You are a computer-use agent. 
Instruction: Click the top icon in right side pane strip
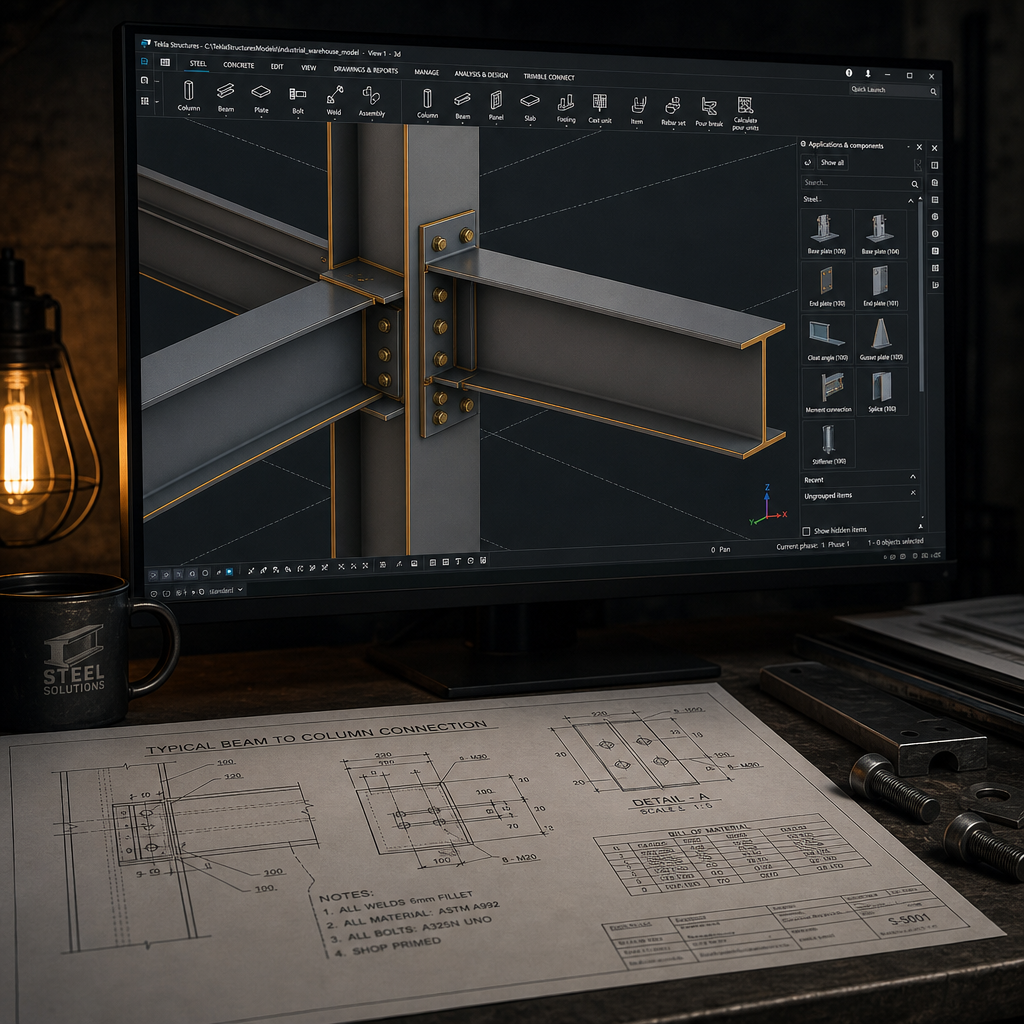pyautogui.click(x=935, y=148)
